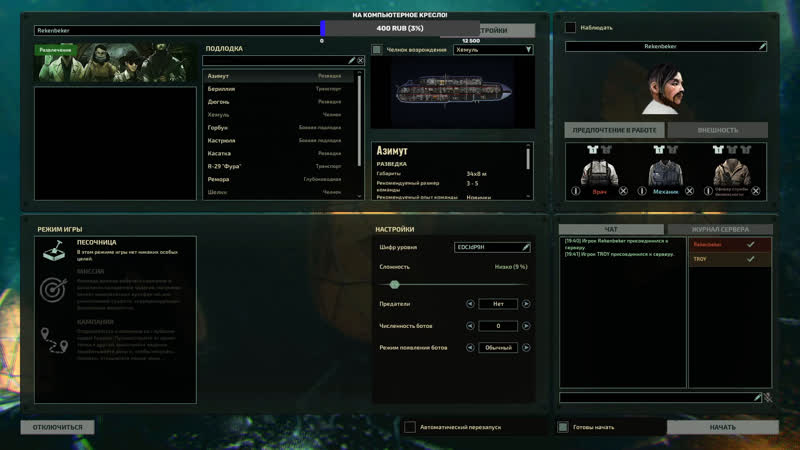This screenshot has height=450, width=800.
Task: Enable the Наблюдать spectate checkbox
Action: pyautogui.click(x=570, y=28)
